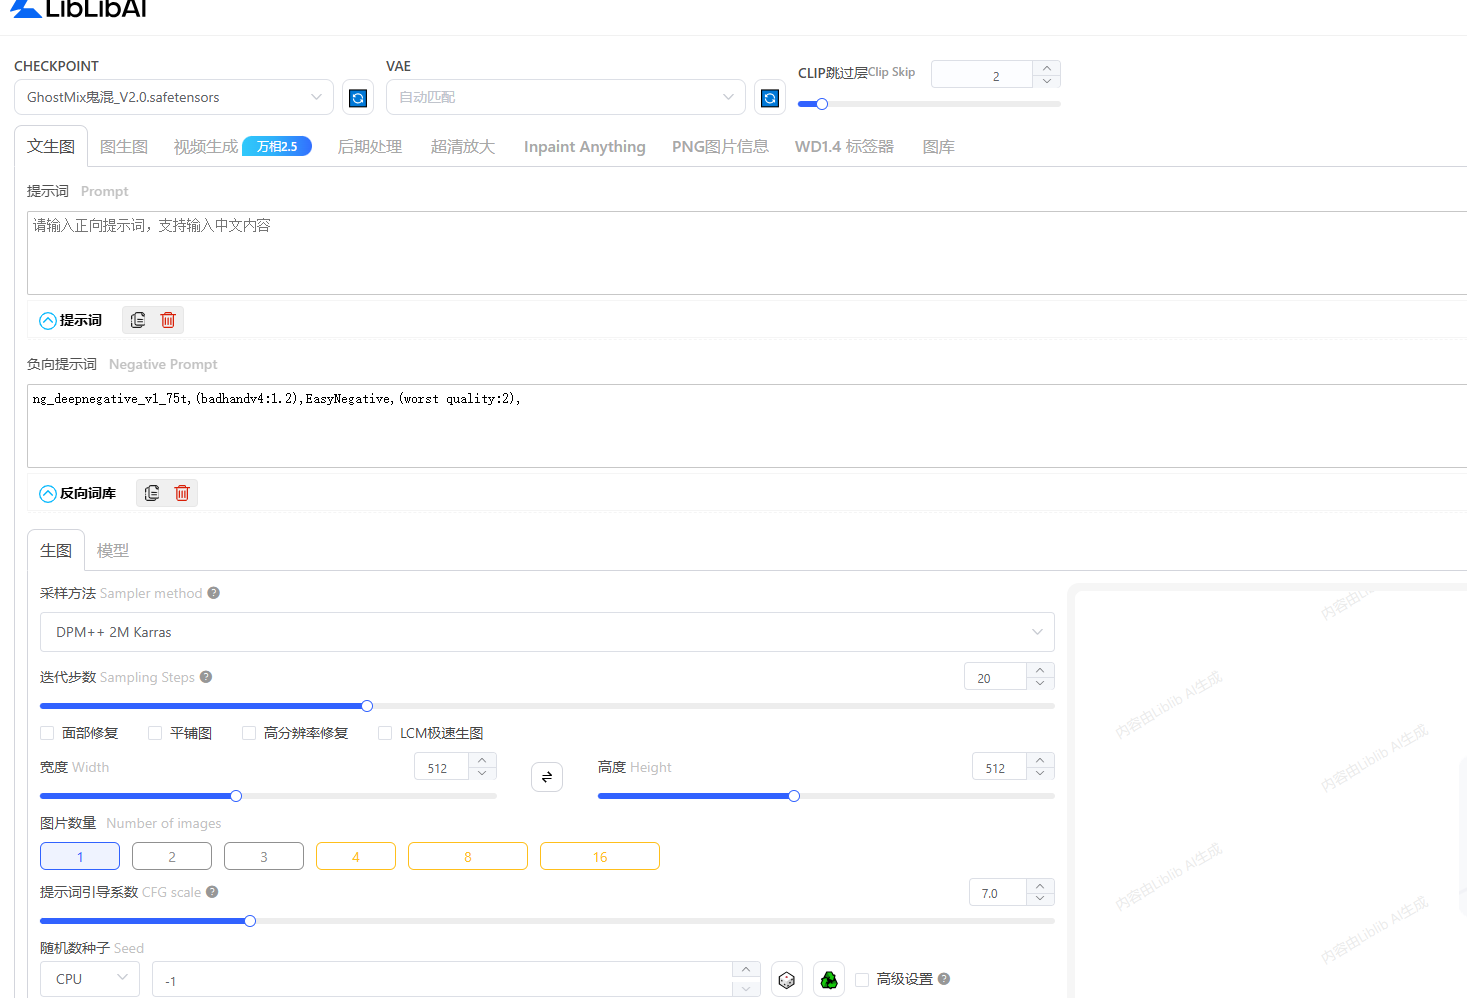Click the red trash icon beside 提示词
Screen dimensions: 1467x998
[168, 320]
